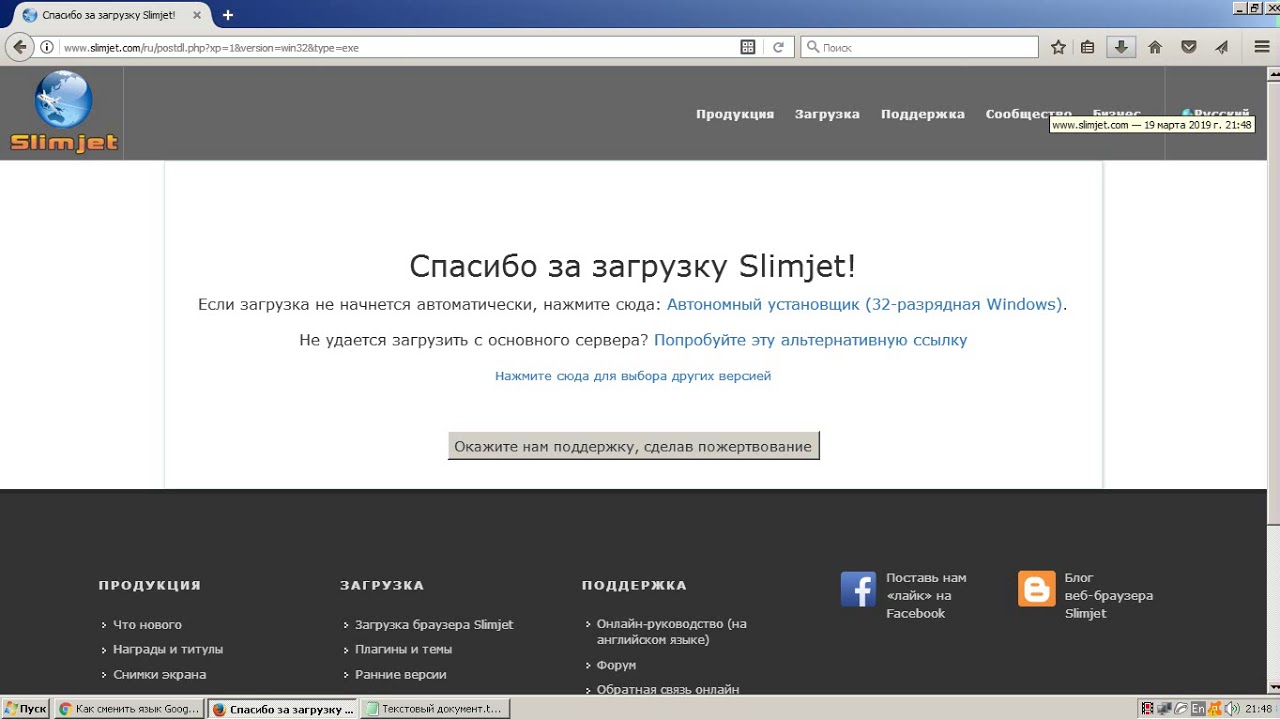
Task: Click 'Нажмите сюда для выбора других версией'
Action: [x=633, y=376]
